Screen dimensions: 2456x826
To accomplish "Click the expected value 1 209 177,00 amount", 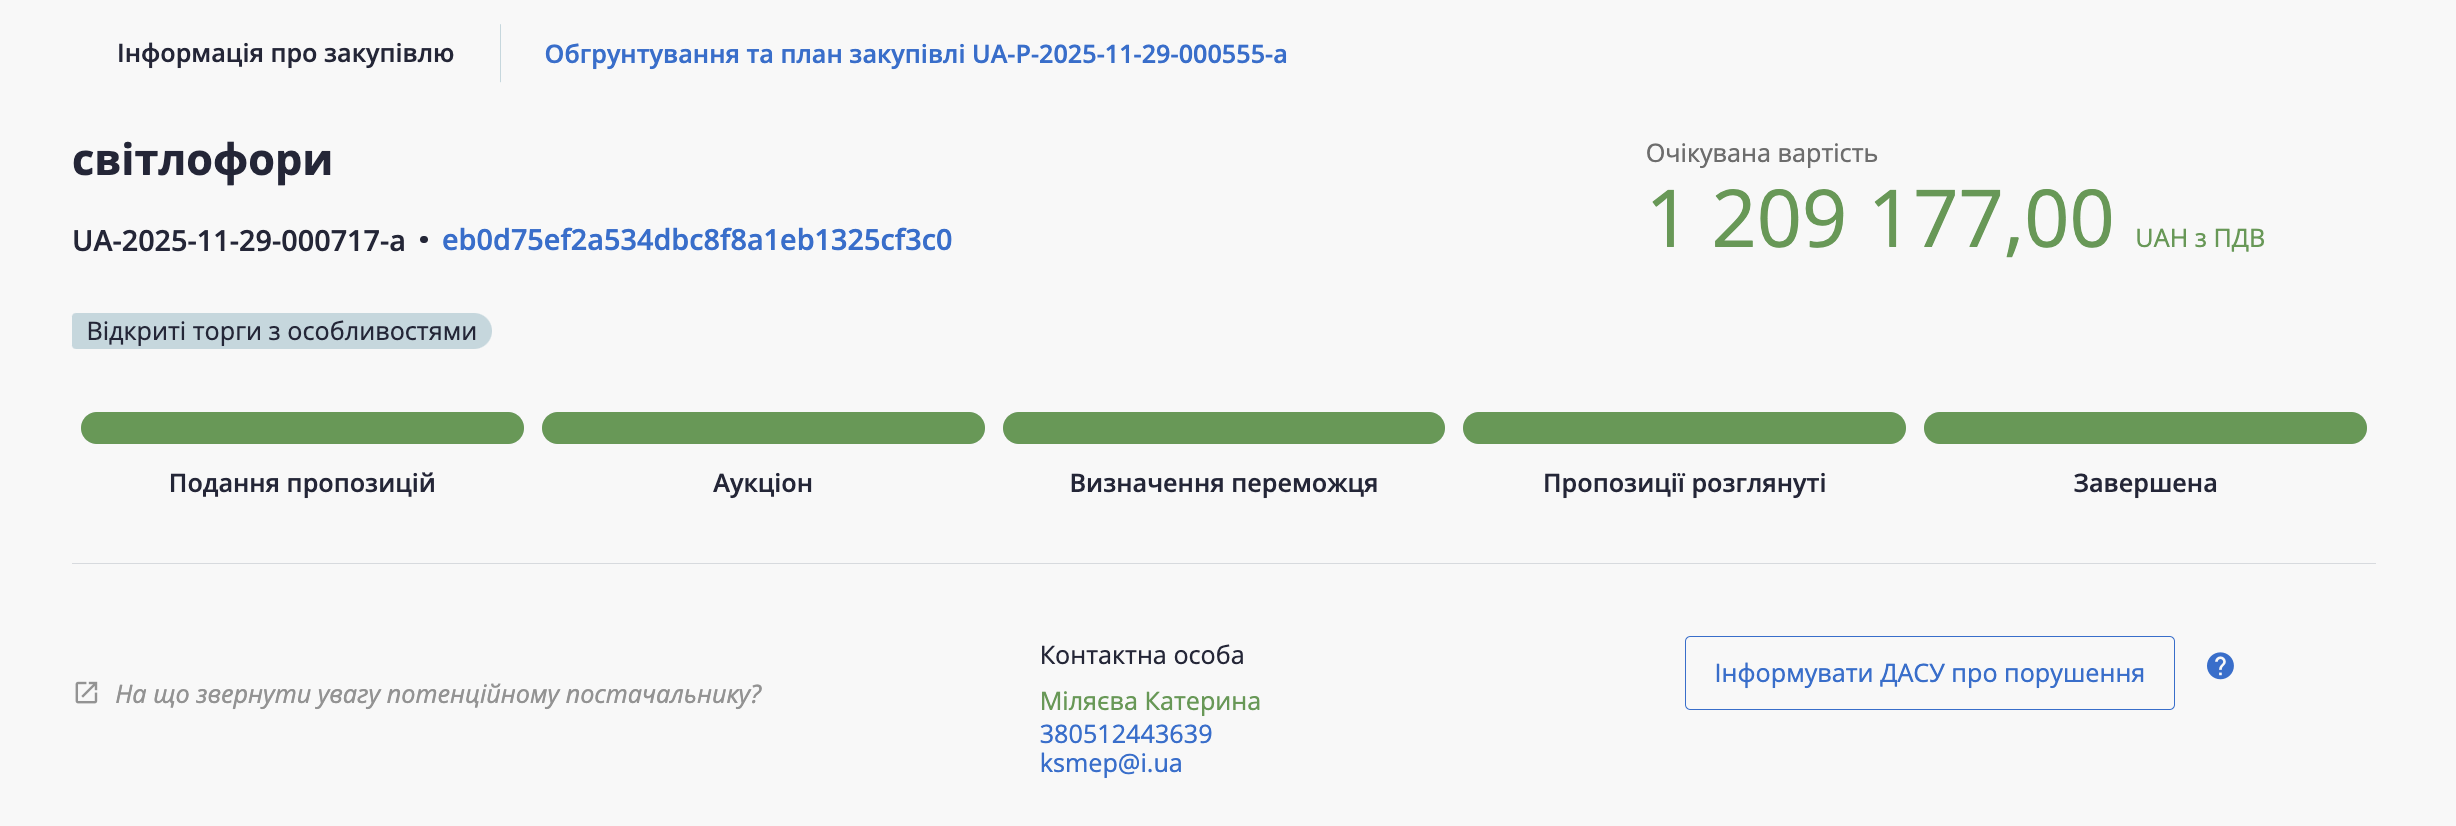I will 1879,219.
